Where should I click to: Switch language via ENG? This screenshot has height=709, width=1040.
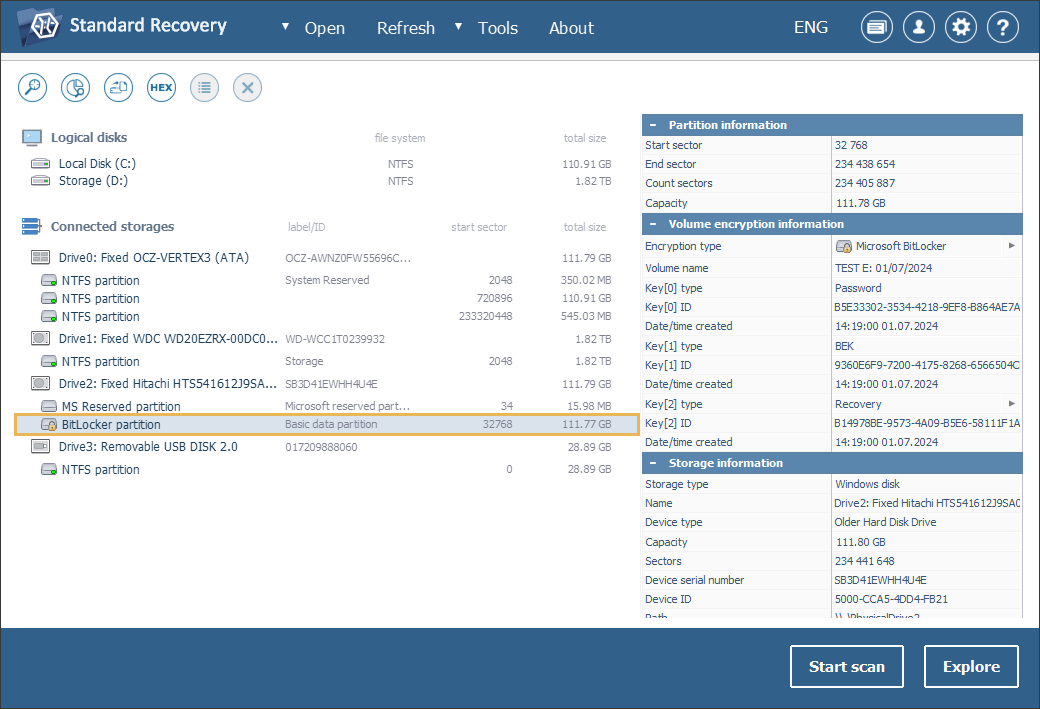coord(811,27)
